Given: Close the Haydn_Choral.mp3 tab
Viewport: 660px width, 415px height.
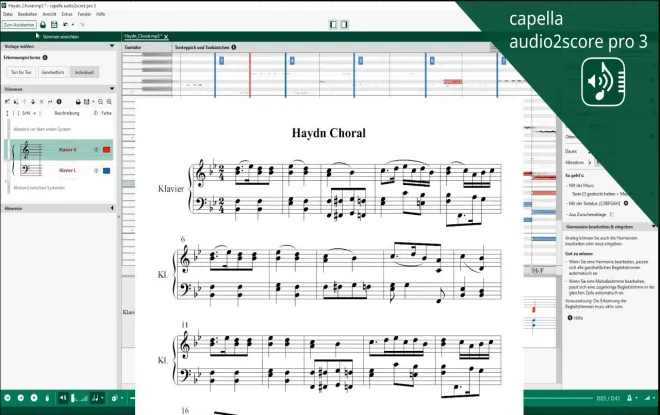Looking at the screenshot, I should point(166,37).
